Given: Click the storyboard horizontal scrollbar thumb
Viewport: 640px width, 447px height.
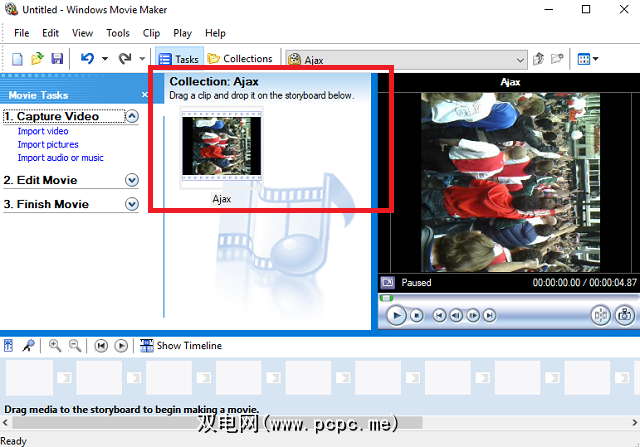Looking at the screenshot, I should (217, 423).
